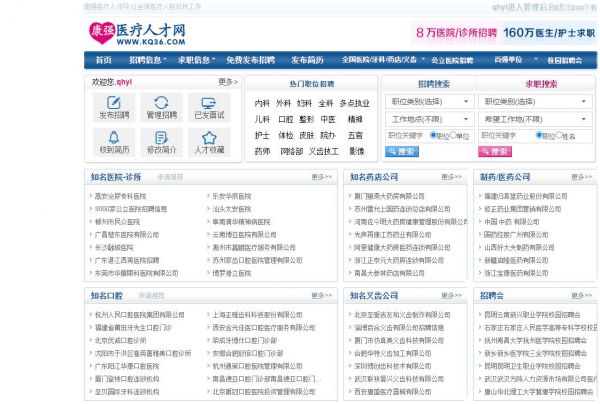This screenshot has width=600, height=404.
Task: Choose 体检 in hot positions
Action: click(x=286, y=135)
